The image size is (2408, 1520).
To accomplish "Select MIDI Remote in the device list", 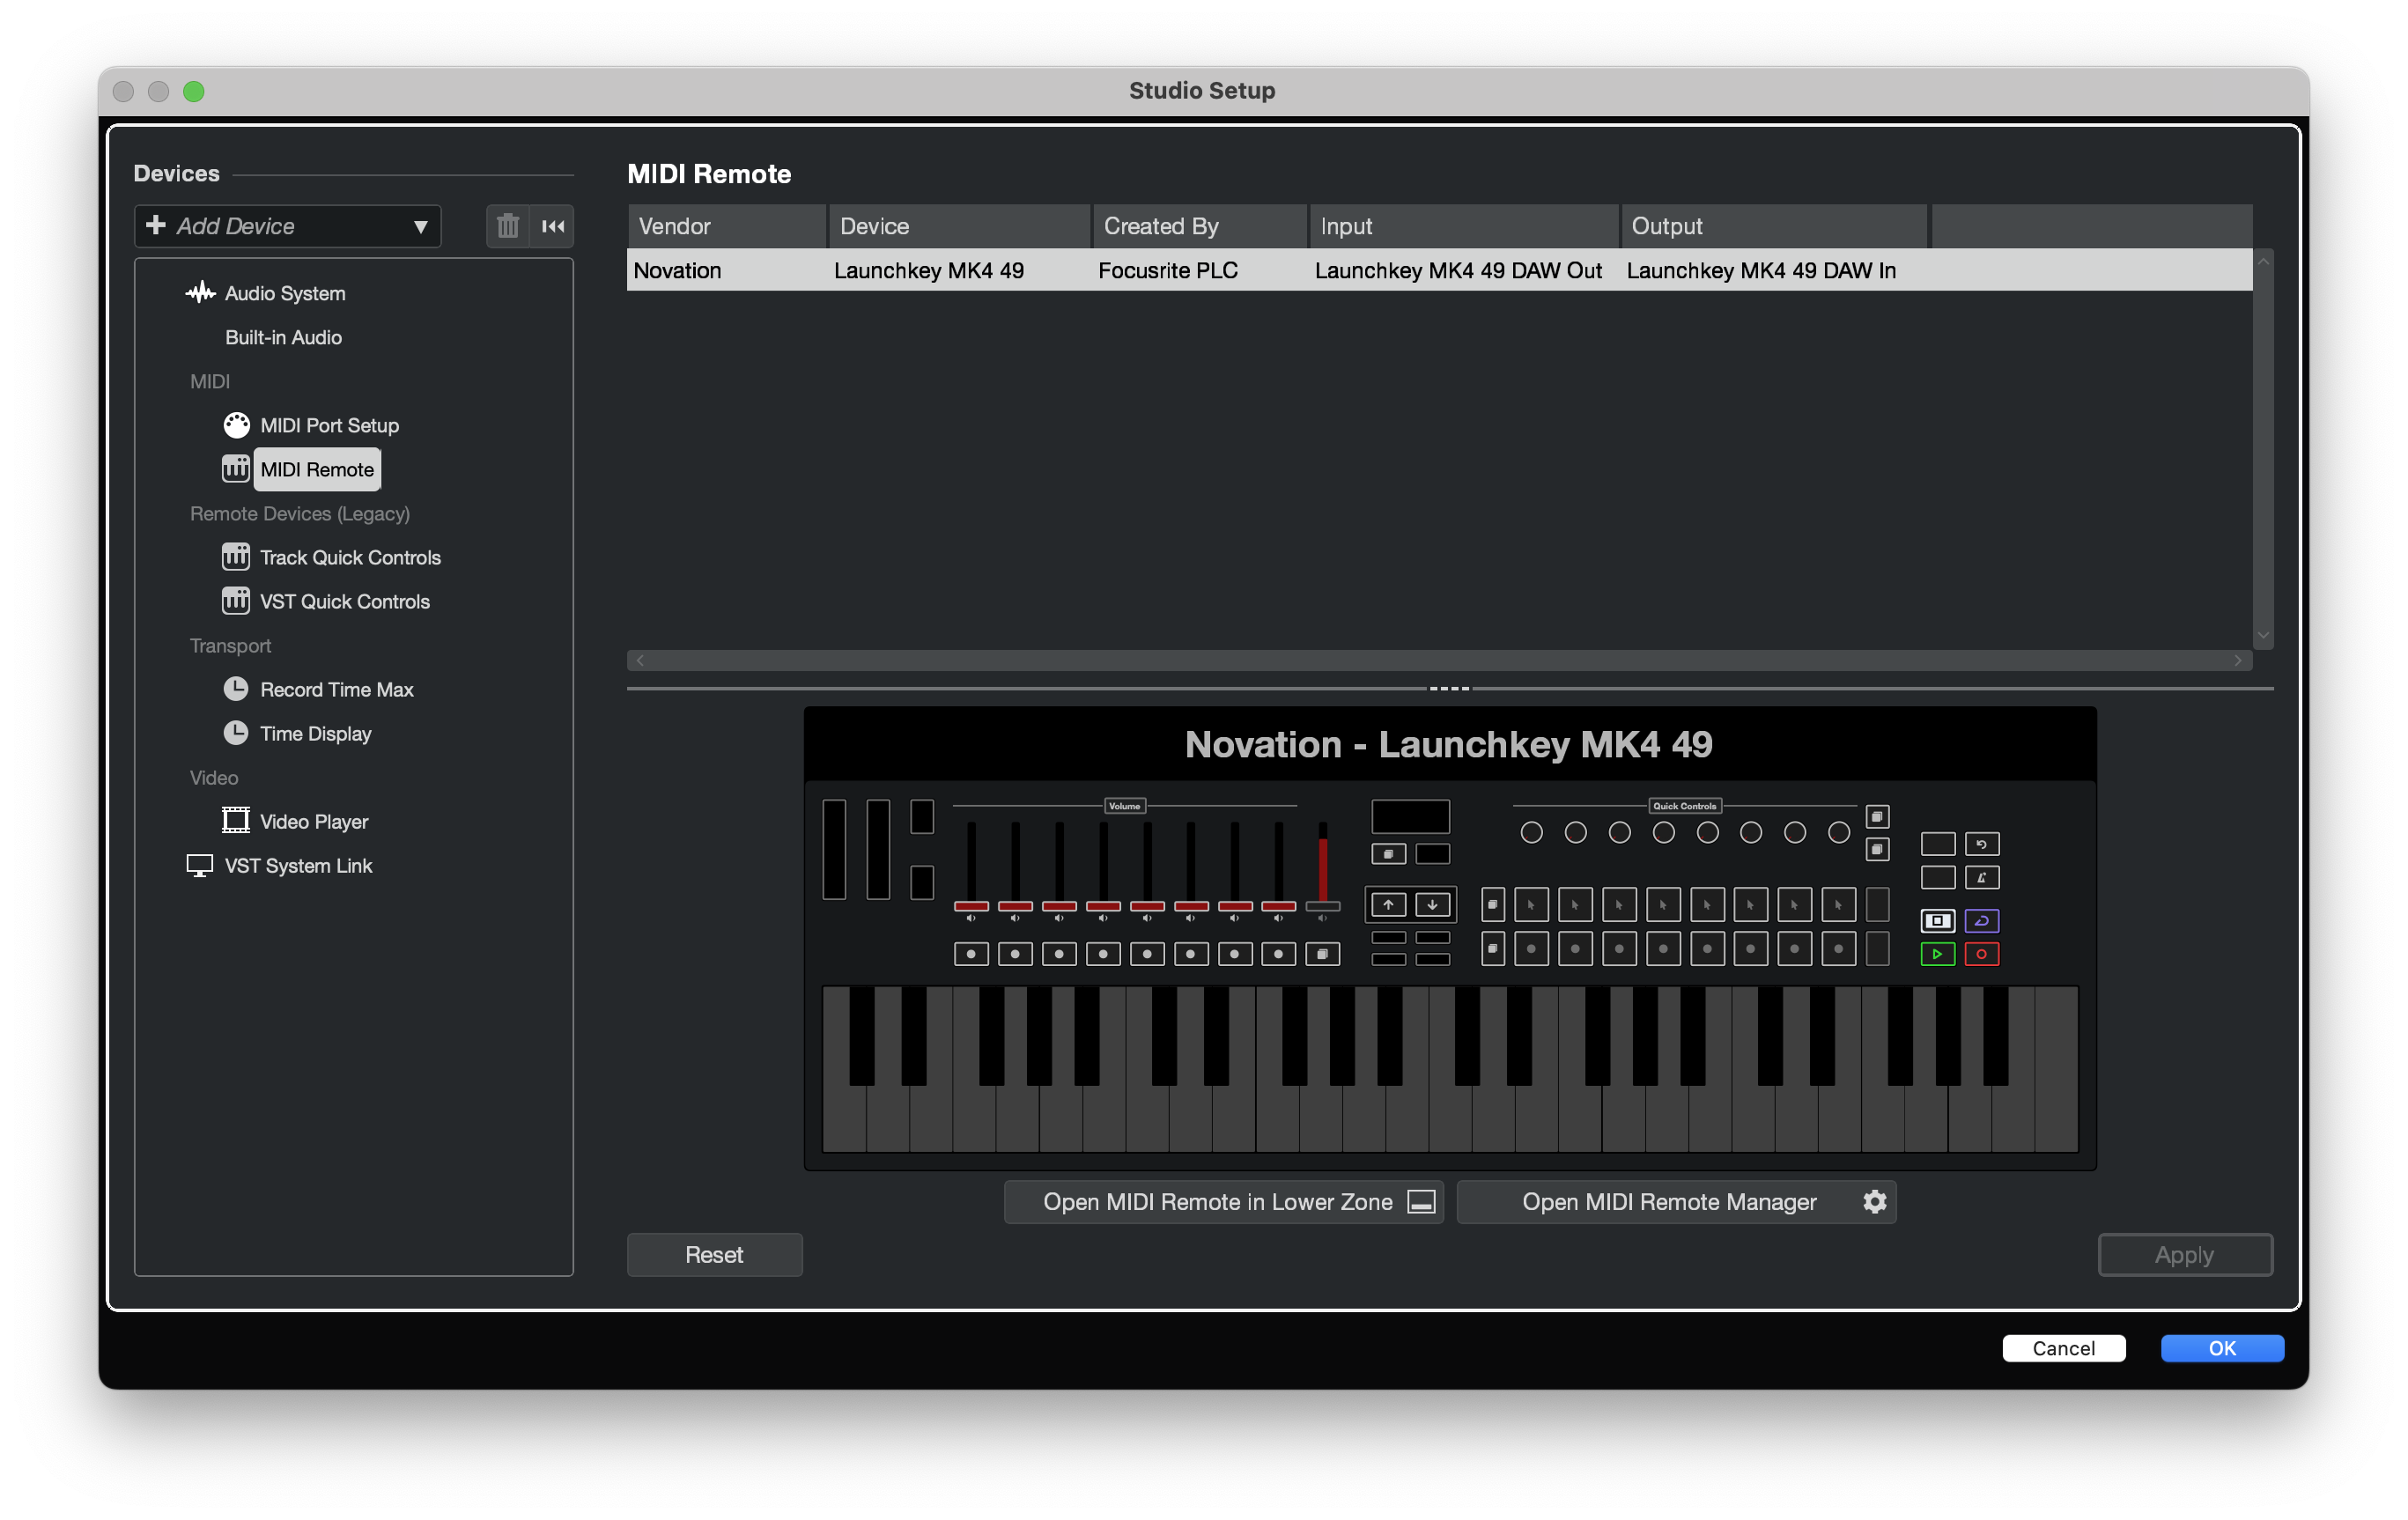I will (317, 469).
